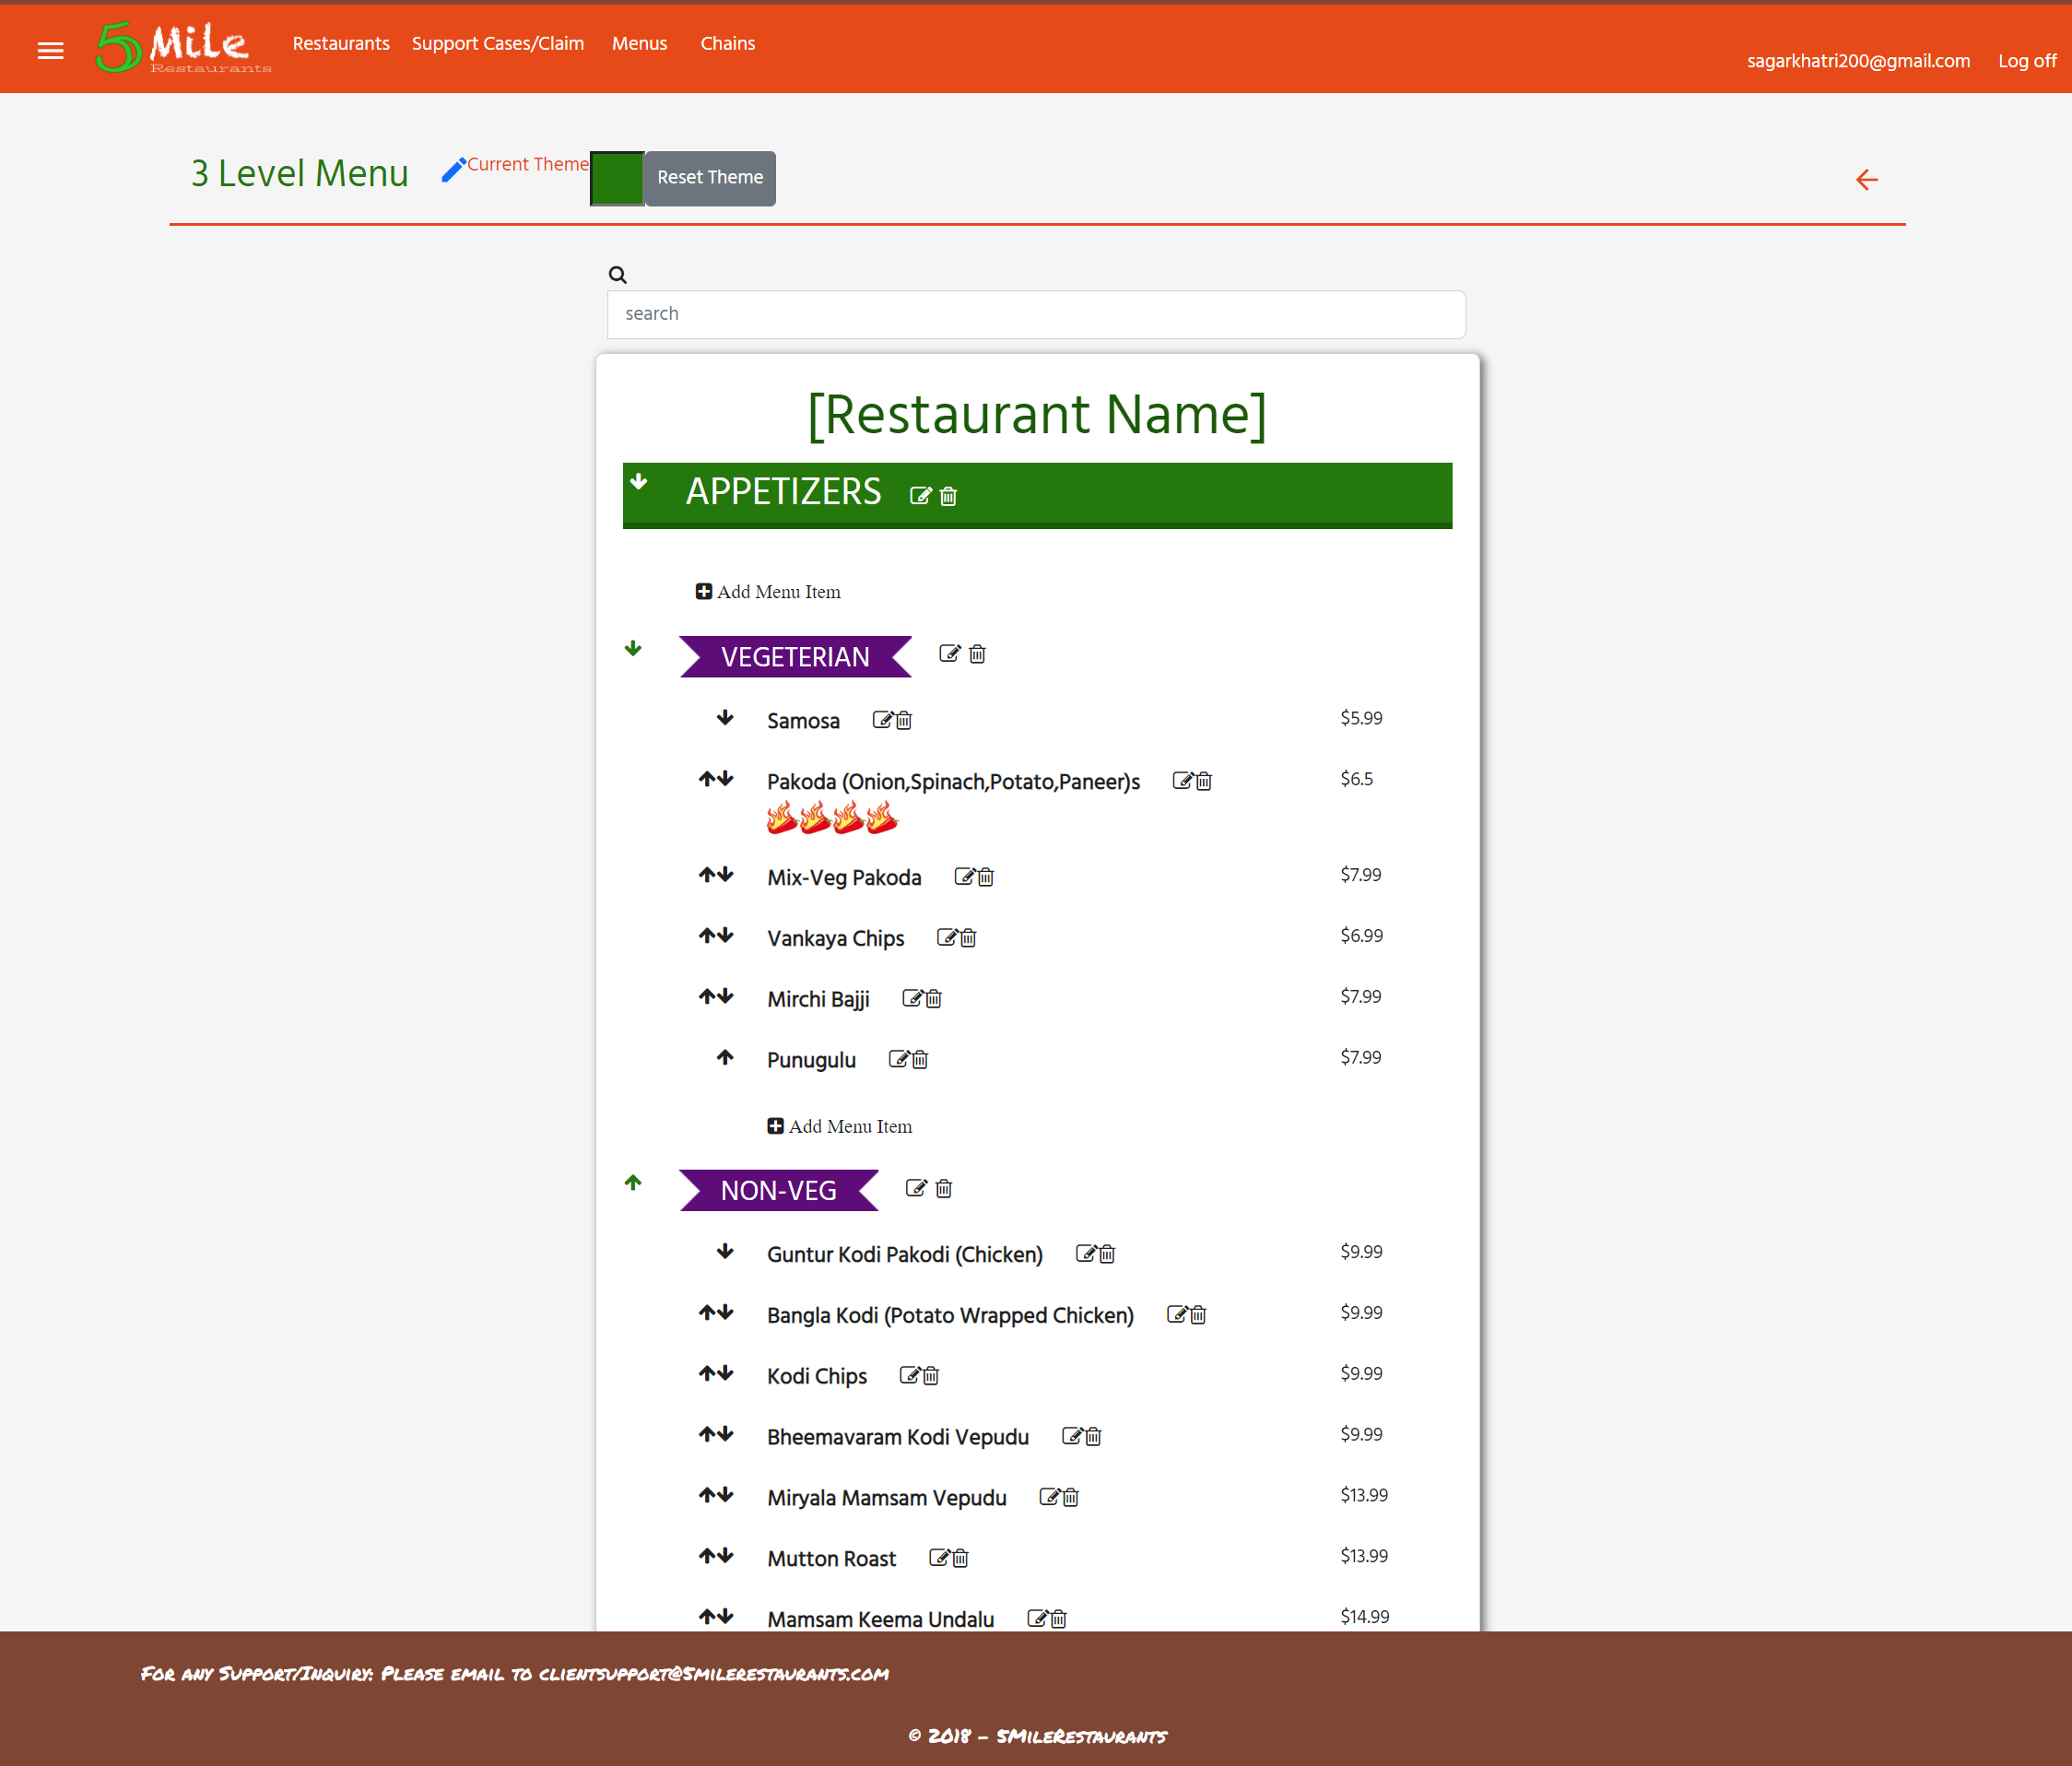Image resolution: width=2072 pixels, height=1766 pixels.
Task: Click the edit icon for Mutton Roast
Action: click(936, 1558)
